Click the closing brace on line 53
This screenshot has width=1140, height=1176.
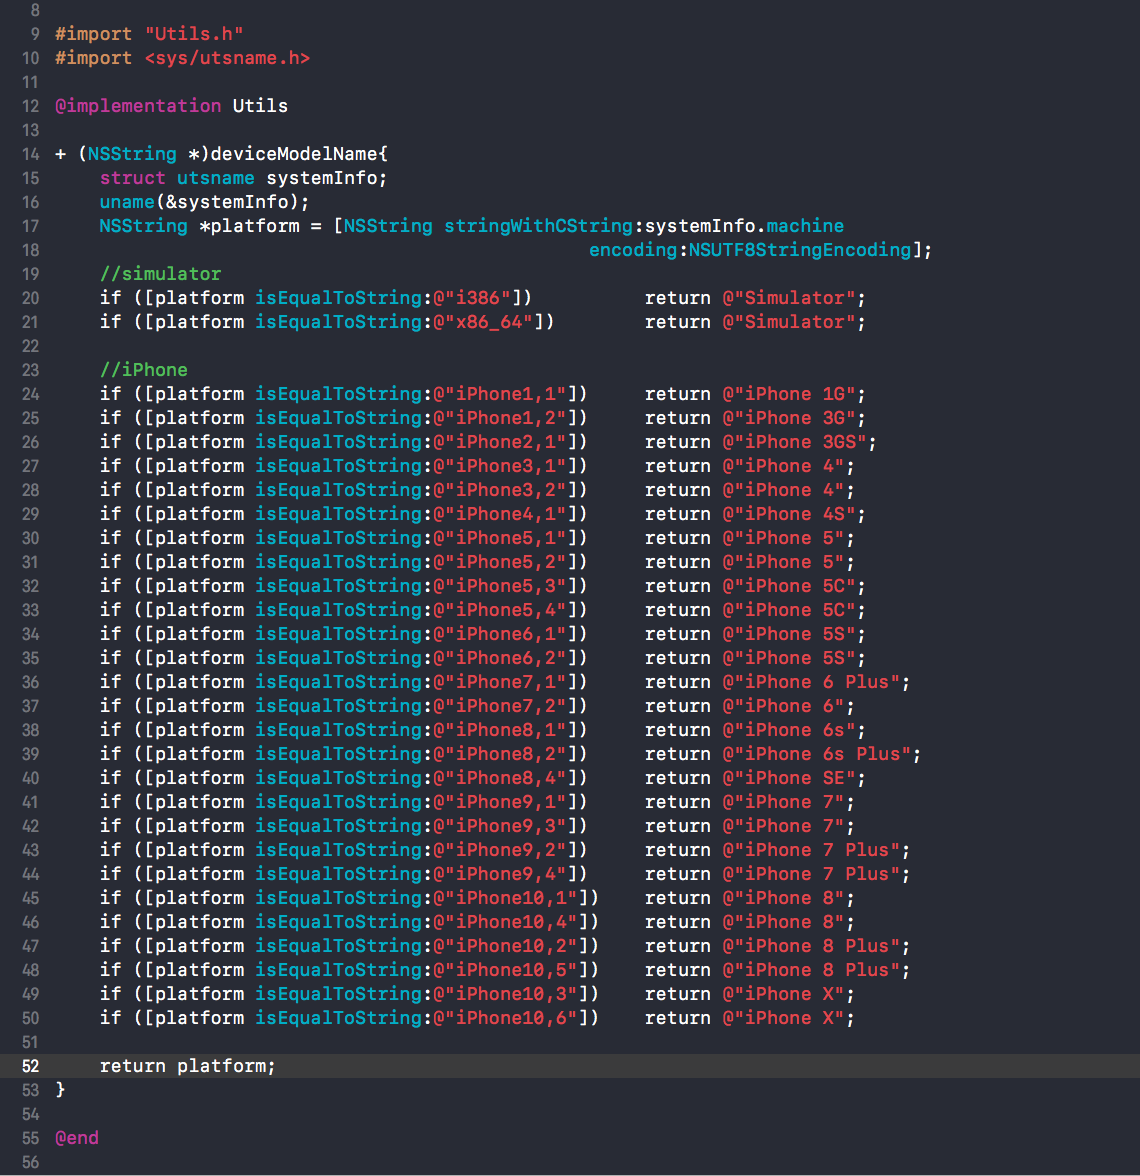tap(61, 1090)
